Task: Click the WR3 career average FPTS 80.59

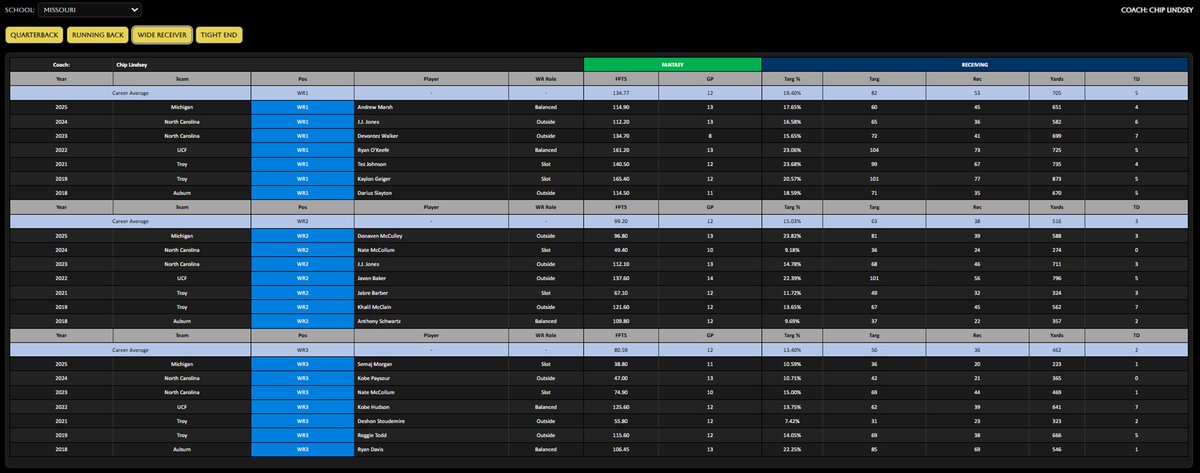Action: click(620, 352)
